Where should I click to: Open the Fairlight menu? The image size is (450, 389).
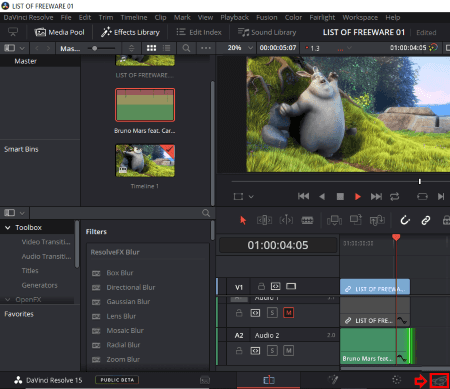(x=322, y=17)
